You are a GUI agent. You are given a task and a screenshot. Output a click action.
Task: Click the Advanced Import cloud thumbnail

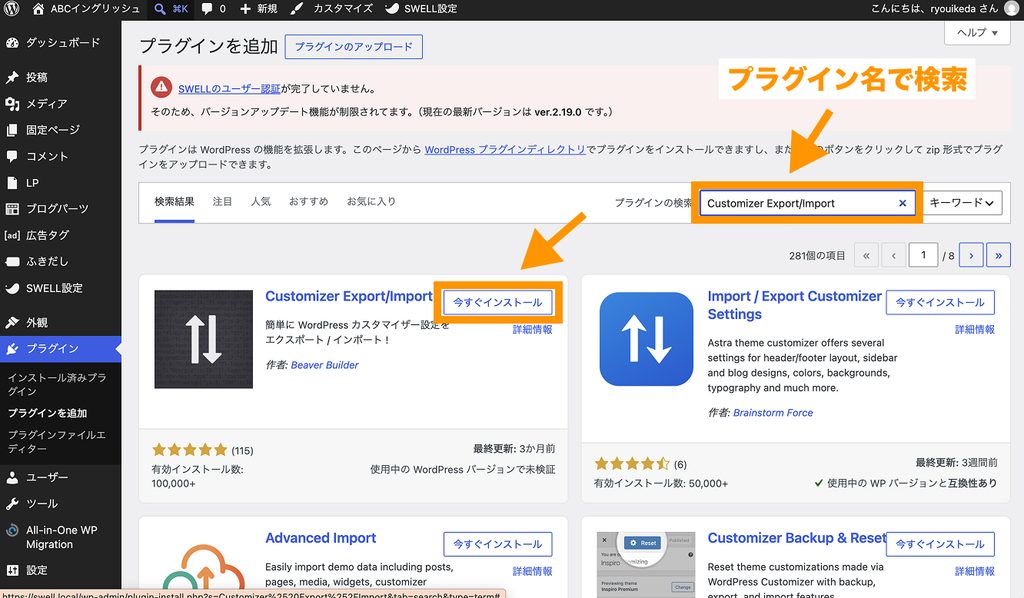click(204, 569)
